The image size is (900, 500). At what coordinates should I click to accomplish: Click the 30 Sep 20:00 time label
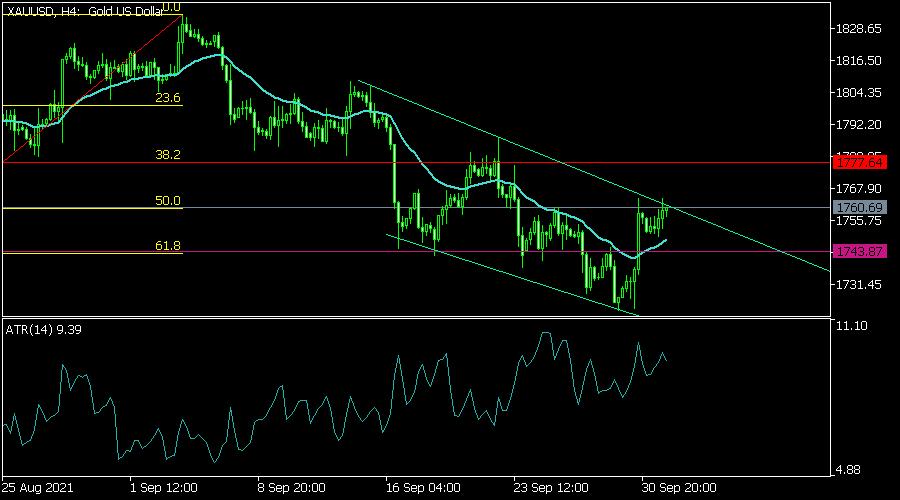point(679,488)
